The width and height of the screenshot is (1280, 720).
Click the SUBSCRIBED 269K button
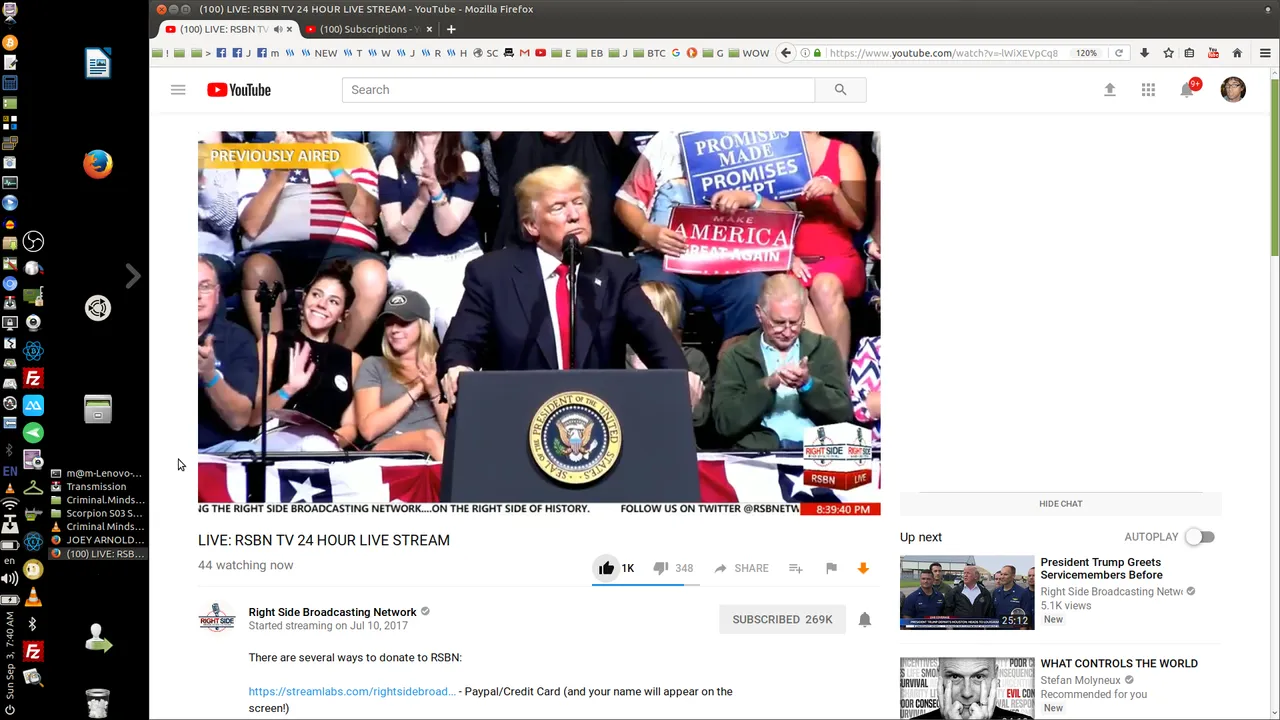pos(782,620)
